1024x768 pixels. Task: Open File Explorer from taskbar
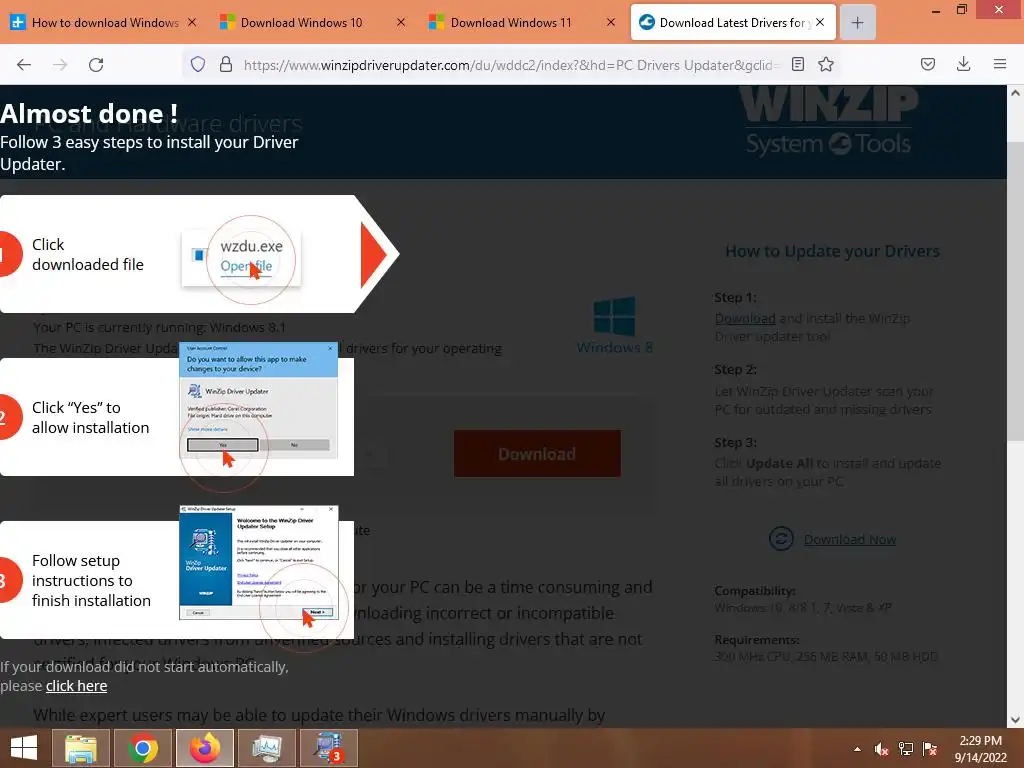80,748
